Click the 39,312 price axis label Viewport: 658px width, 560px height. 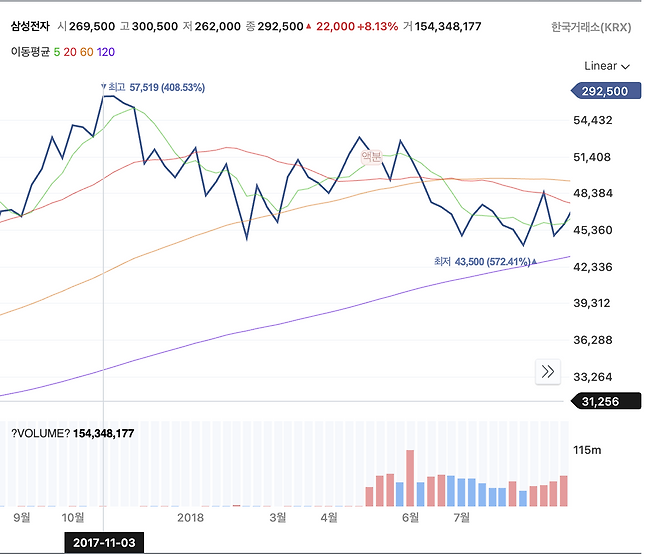(592, 303)
